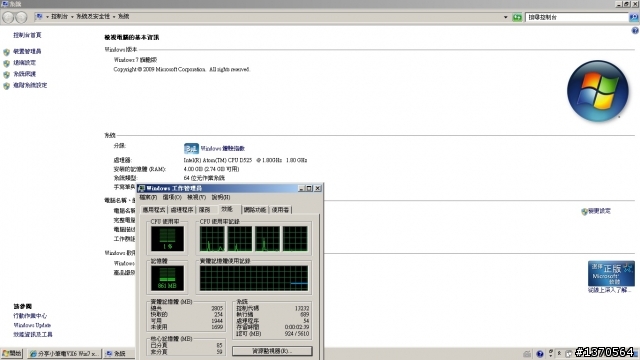Open the 行動作業中心 link
The height and width of the screenshot is (360, 640).
click(30, 316)
